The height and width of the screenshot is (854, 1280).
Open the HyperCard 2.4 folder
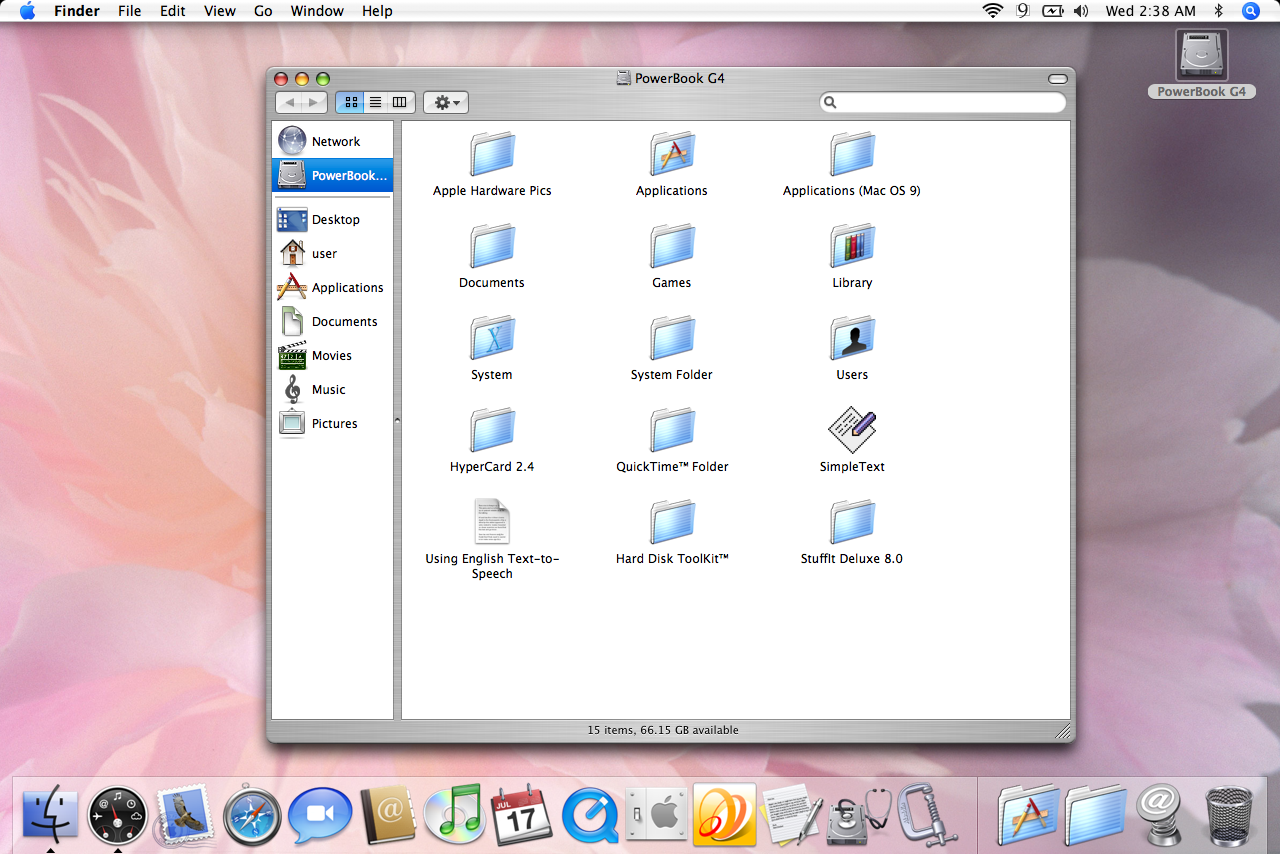492,430
